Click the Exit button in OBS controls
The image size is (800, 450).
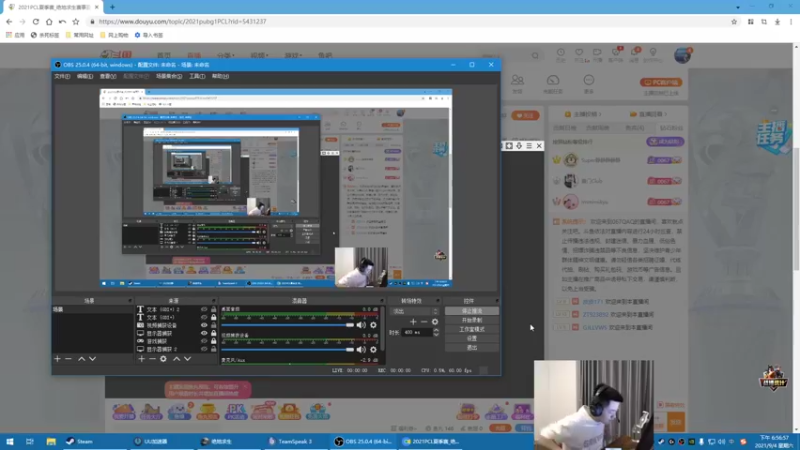tap(472, 347)
